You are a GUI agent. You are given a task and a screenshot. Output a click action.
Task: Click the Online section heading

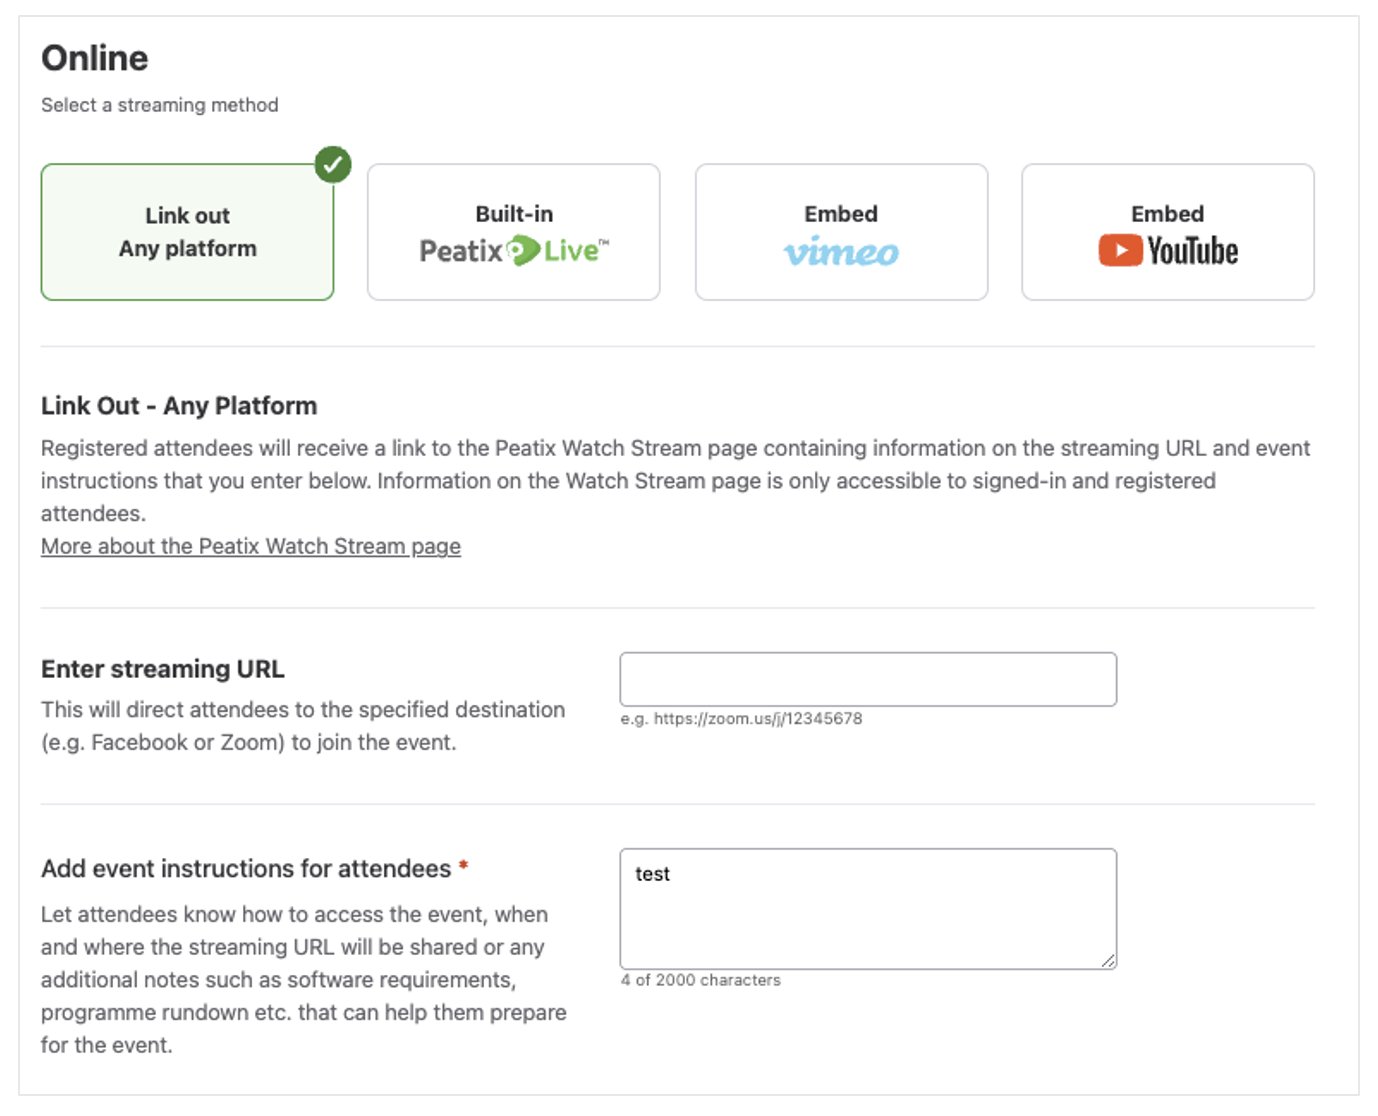click(95, 58)
